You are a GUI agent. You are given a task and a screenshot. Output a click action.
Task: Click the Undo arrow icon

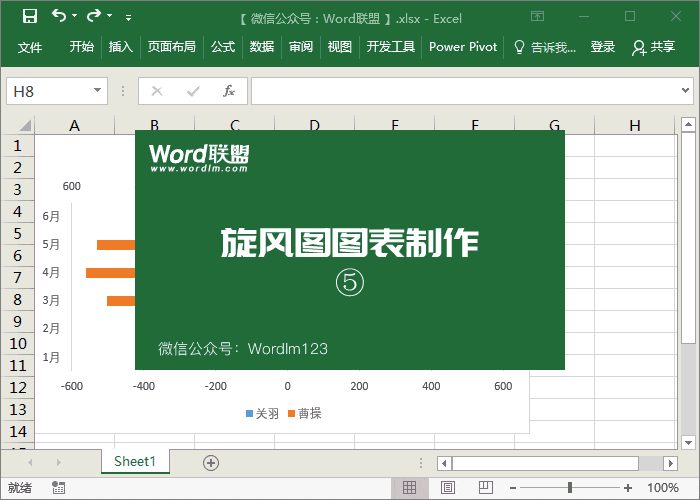[x=59, y=17]
